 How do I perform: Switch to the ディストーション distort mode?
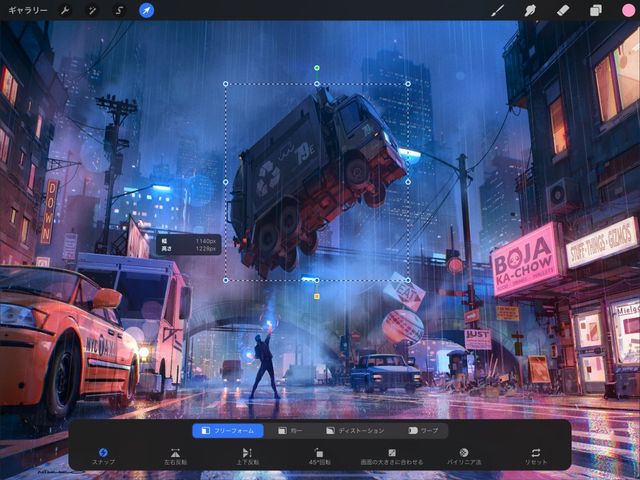tap(355, 431)
